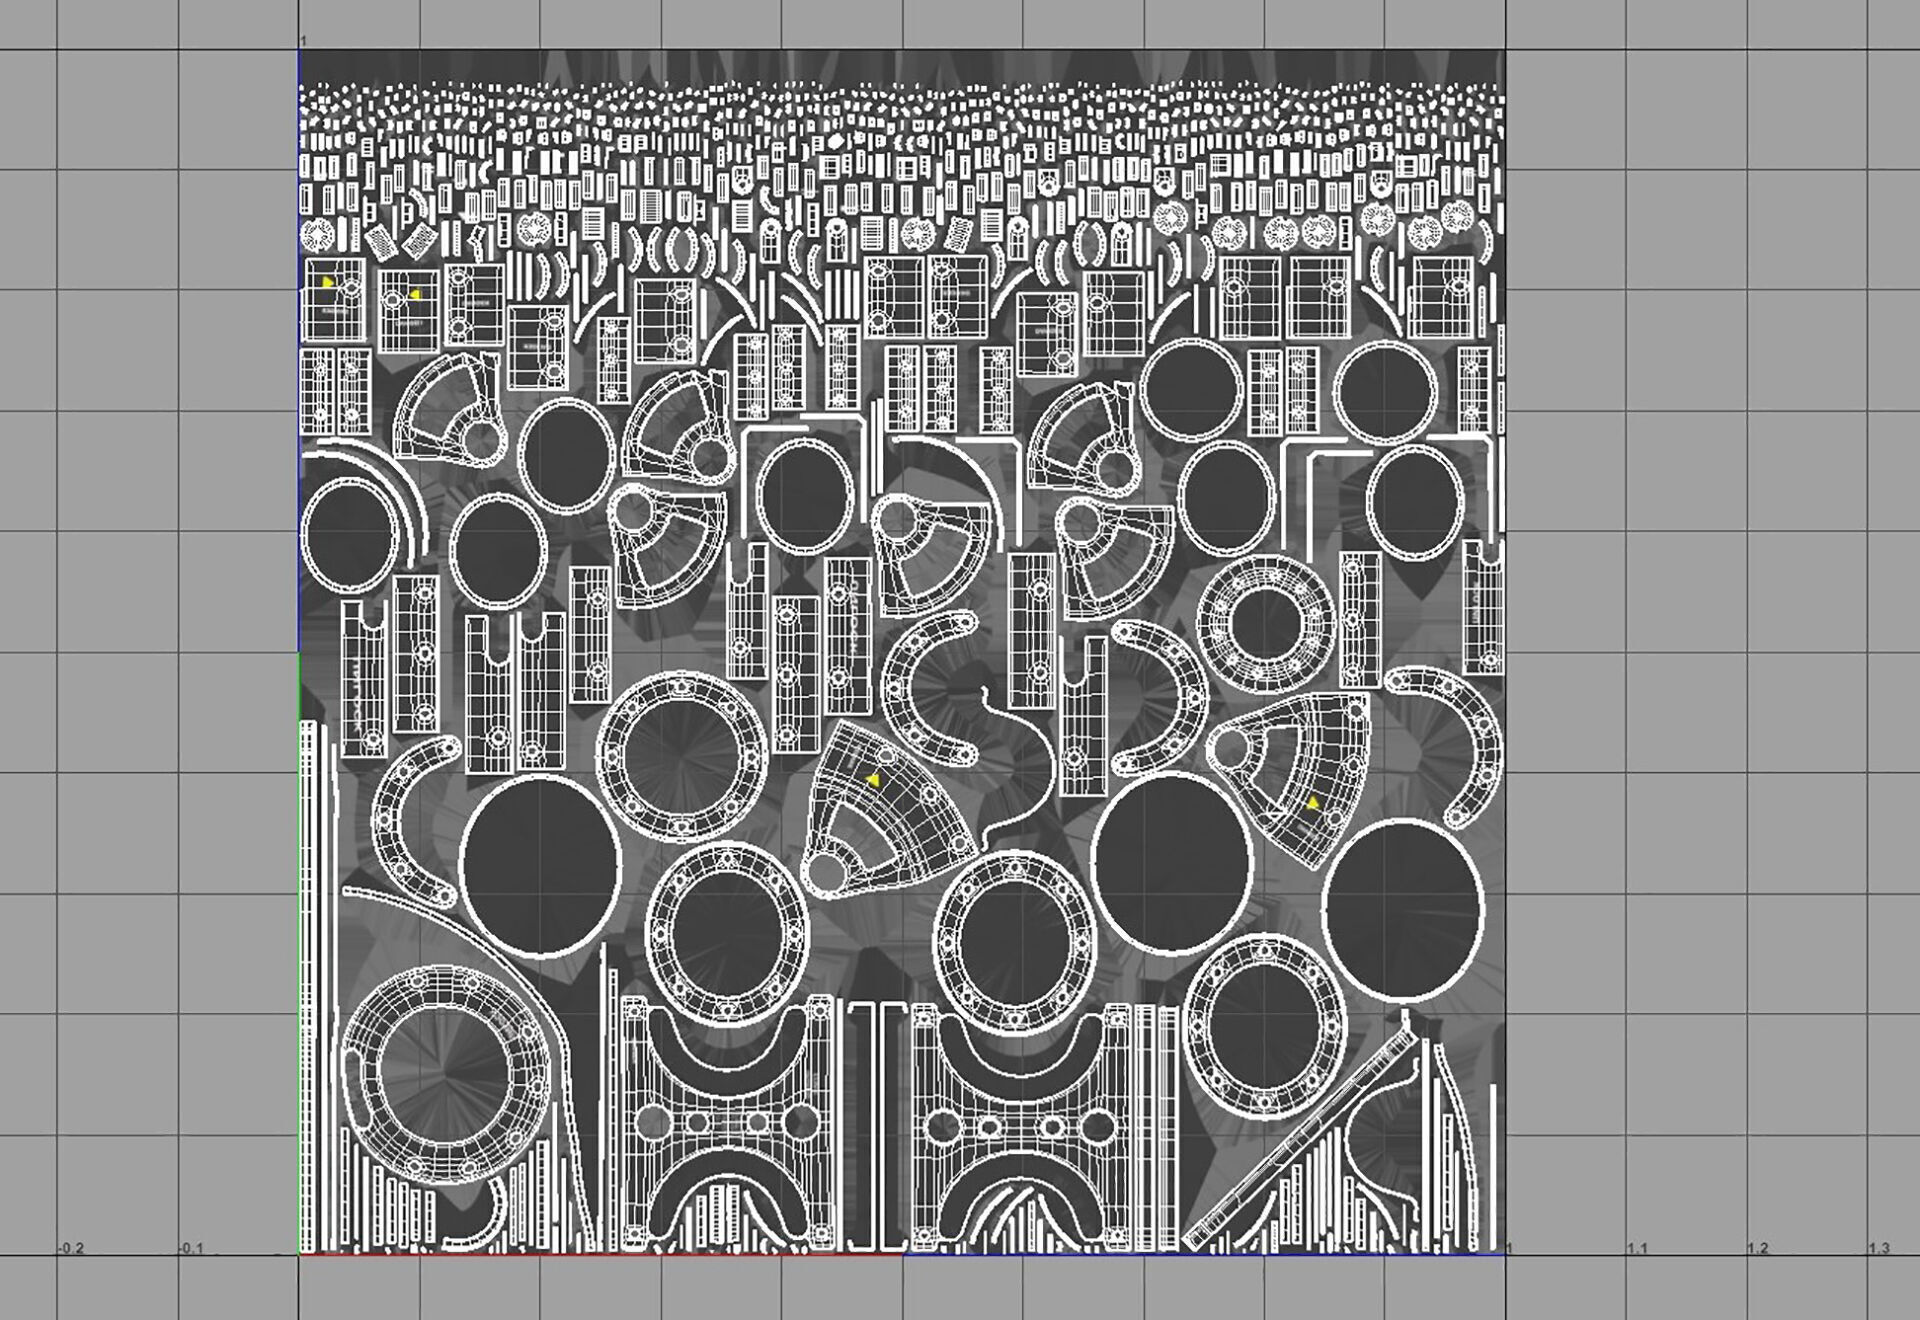Select the right H-shaped bracket UV shell
Viewport: 1920px width, 1320px height.
(1022, 1125)
